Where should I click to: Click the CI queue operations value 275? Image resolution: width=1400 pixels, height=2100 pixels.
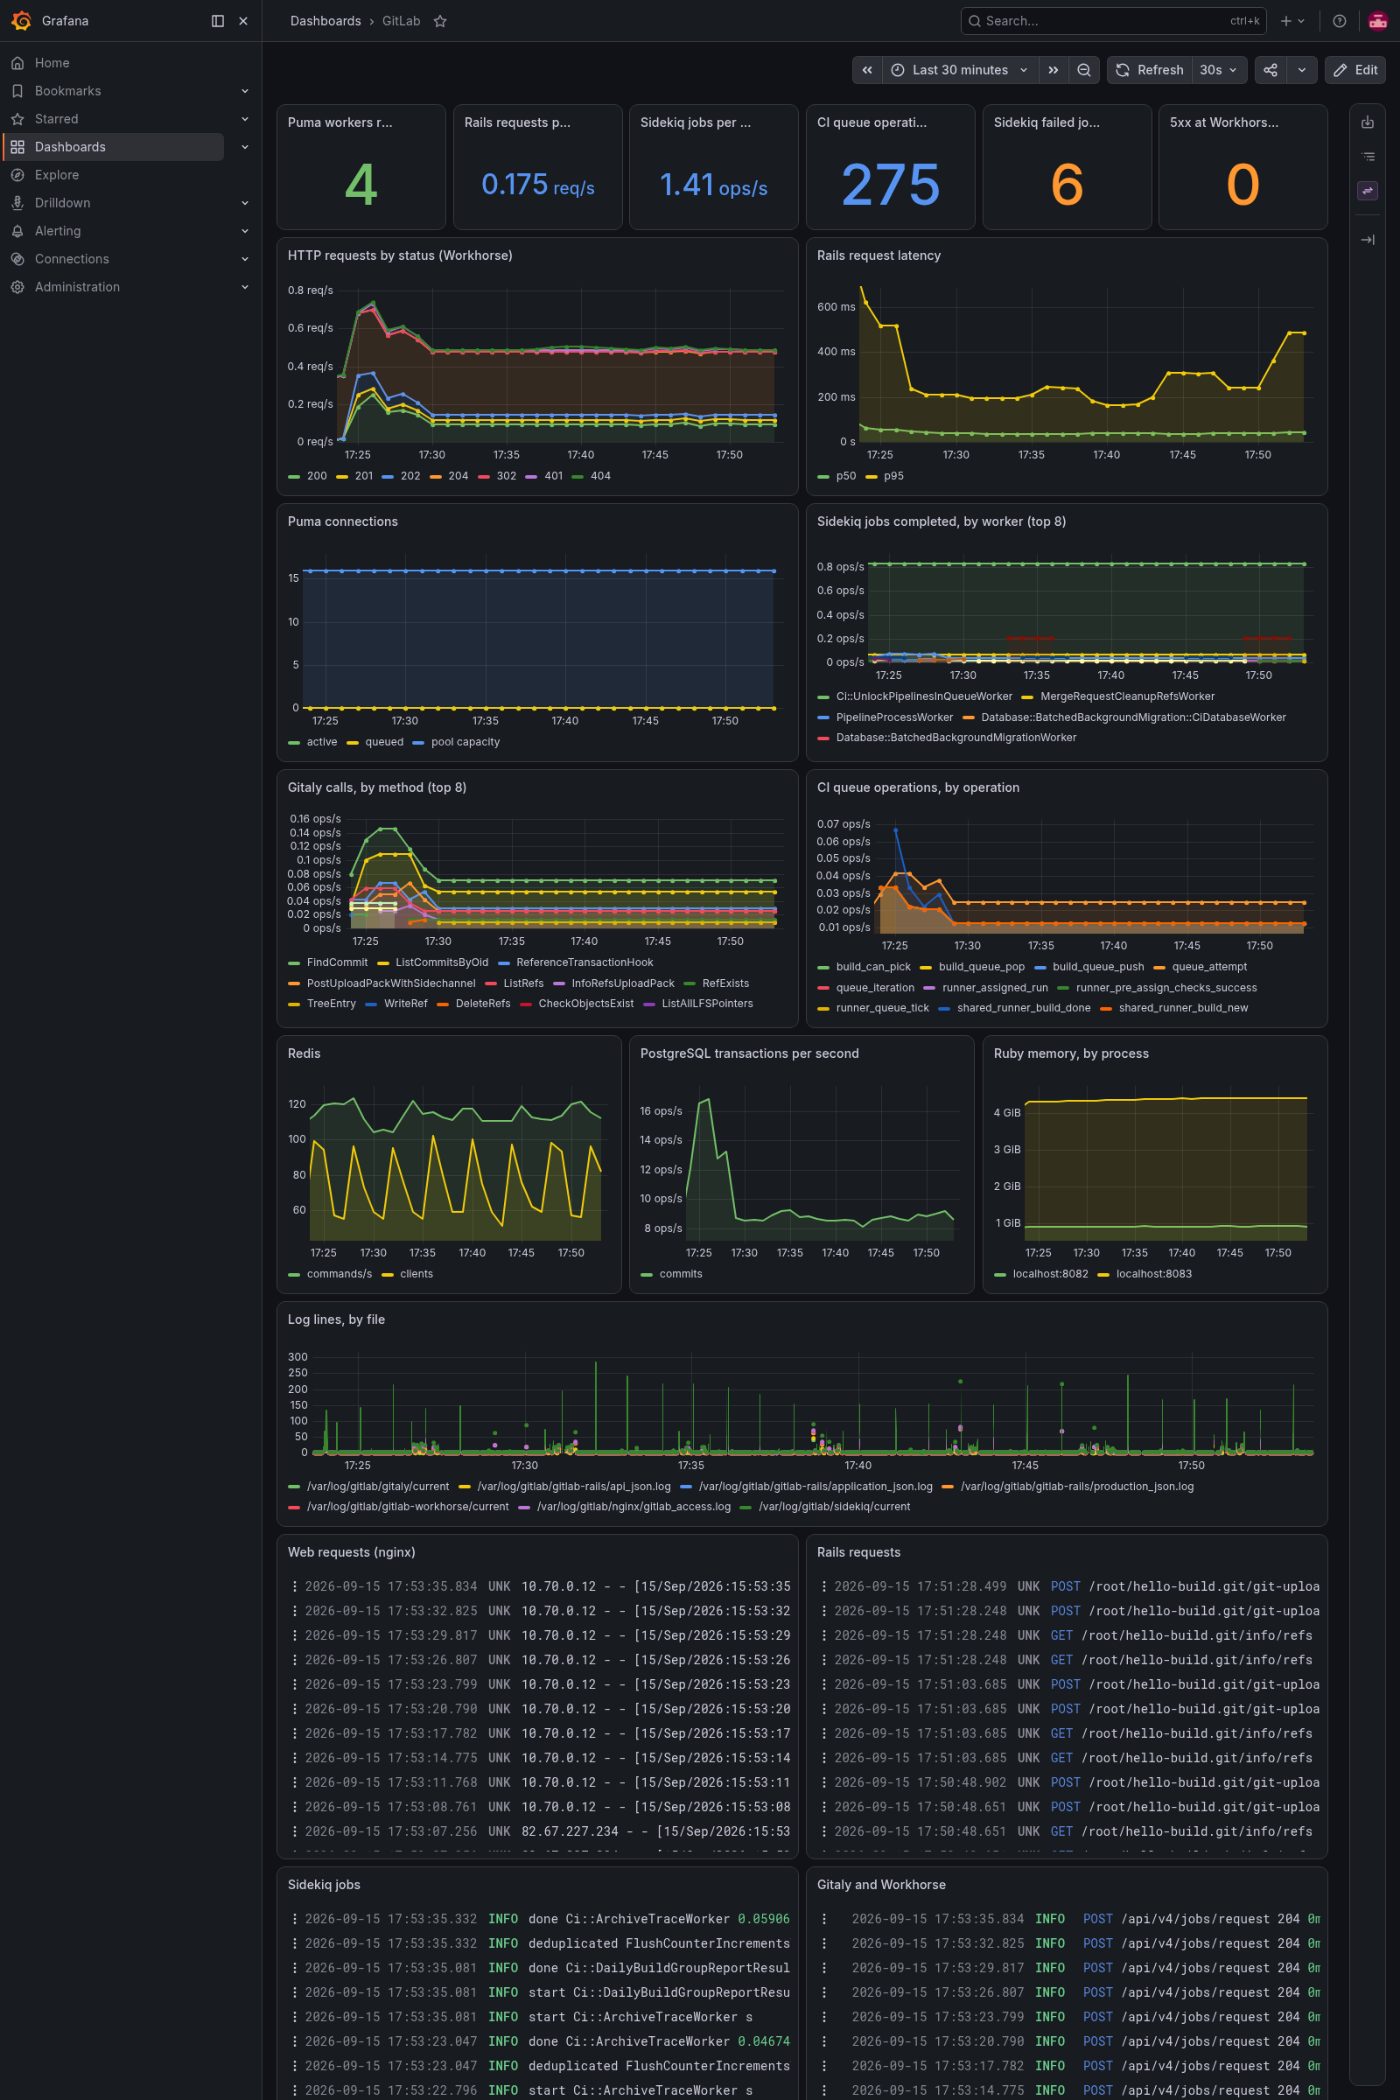(x=891, y=184)
